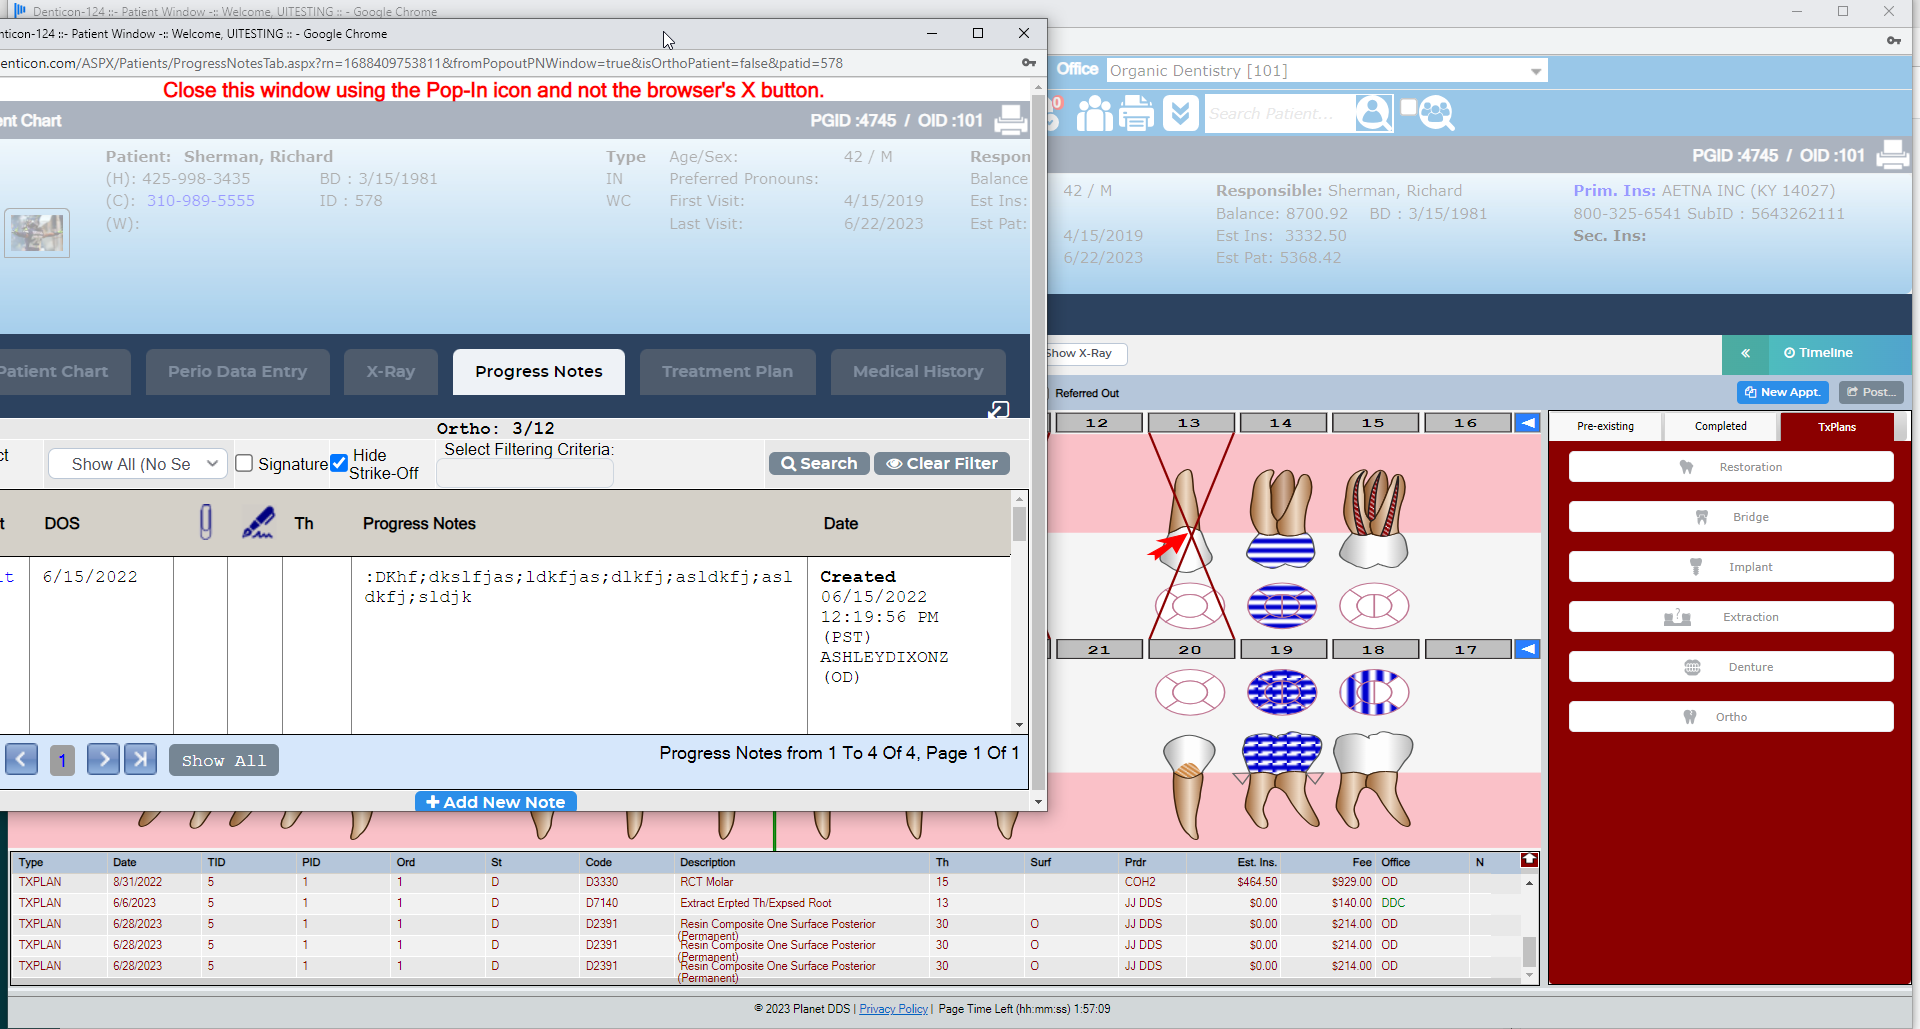Click the Search button

819,464
